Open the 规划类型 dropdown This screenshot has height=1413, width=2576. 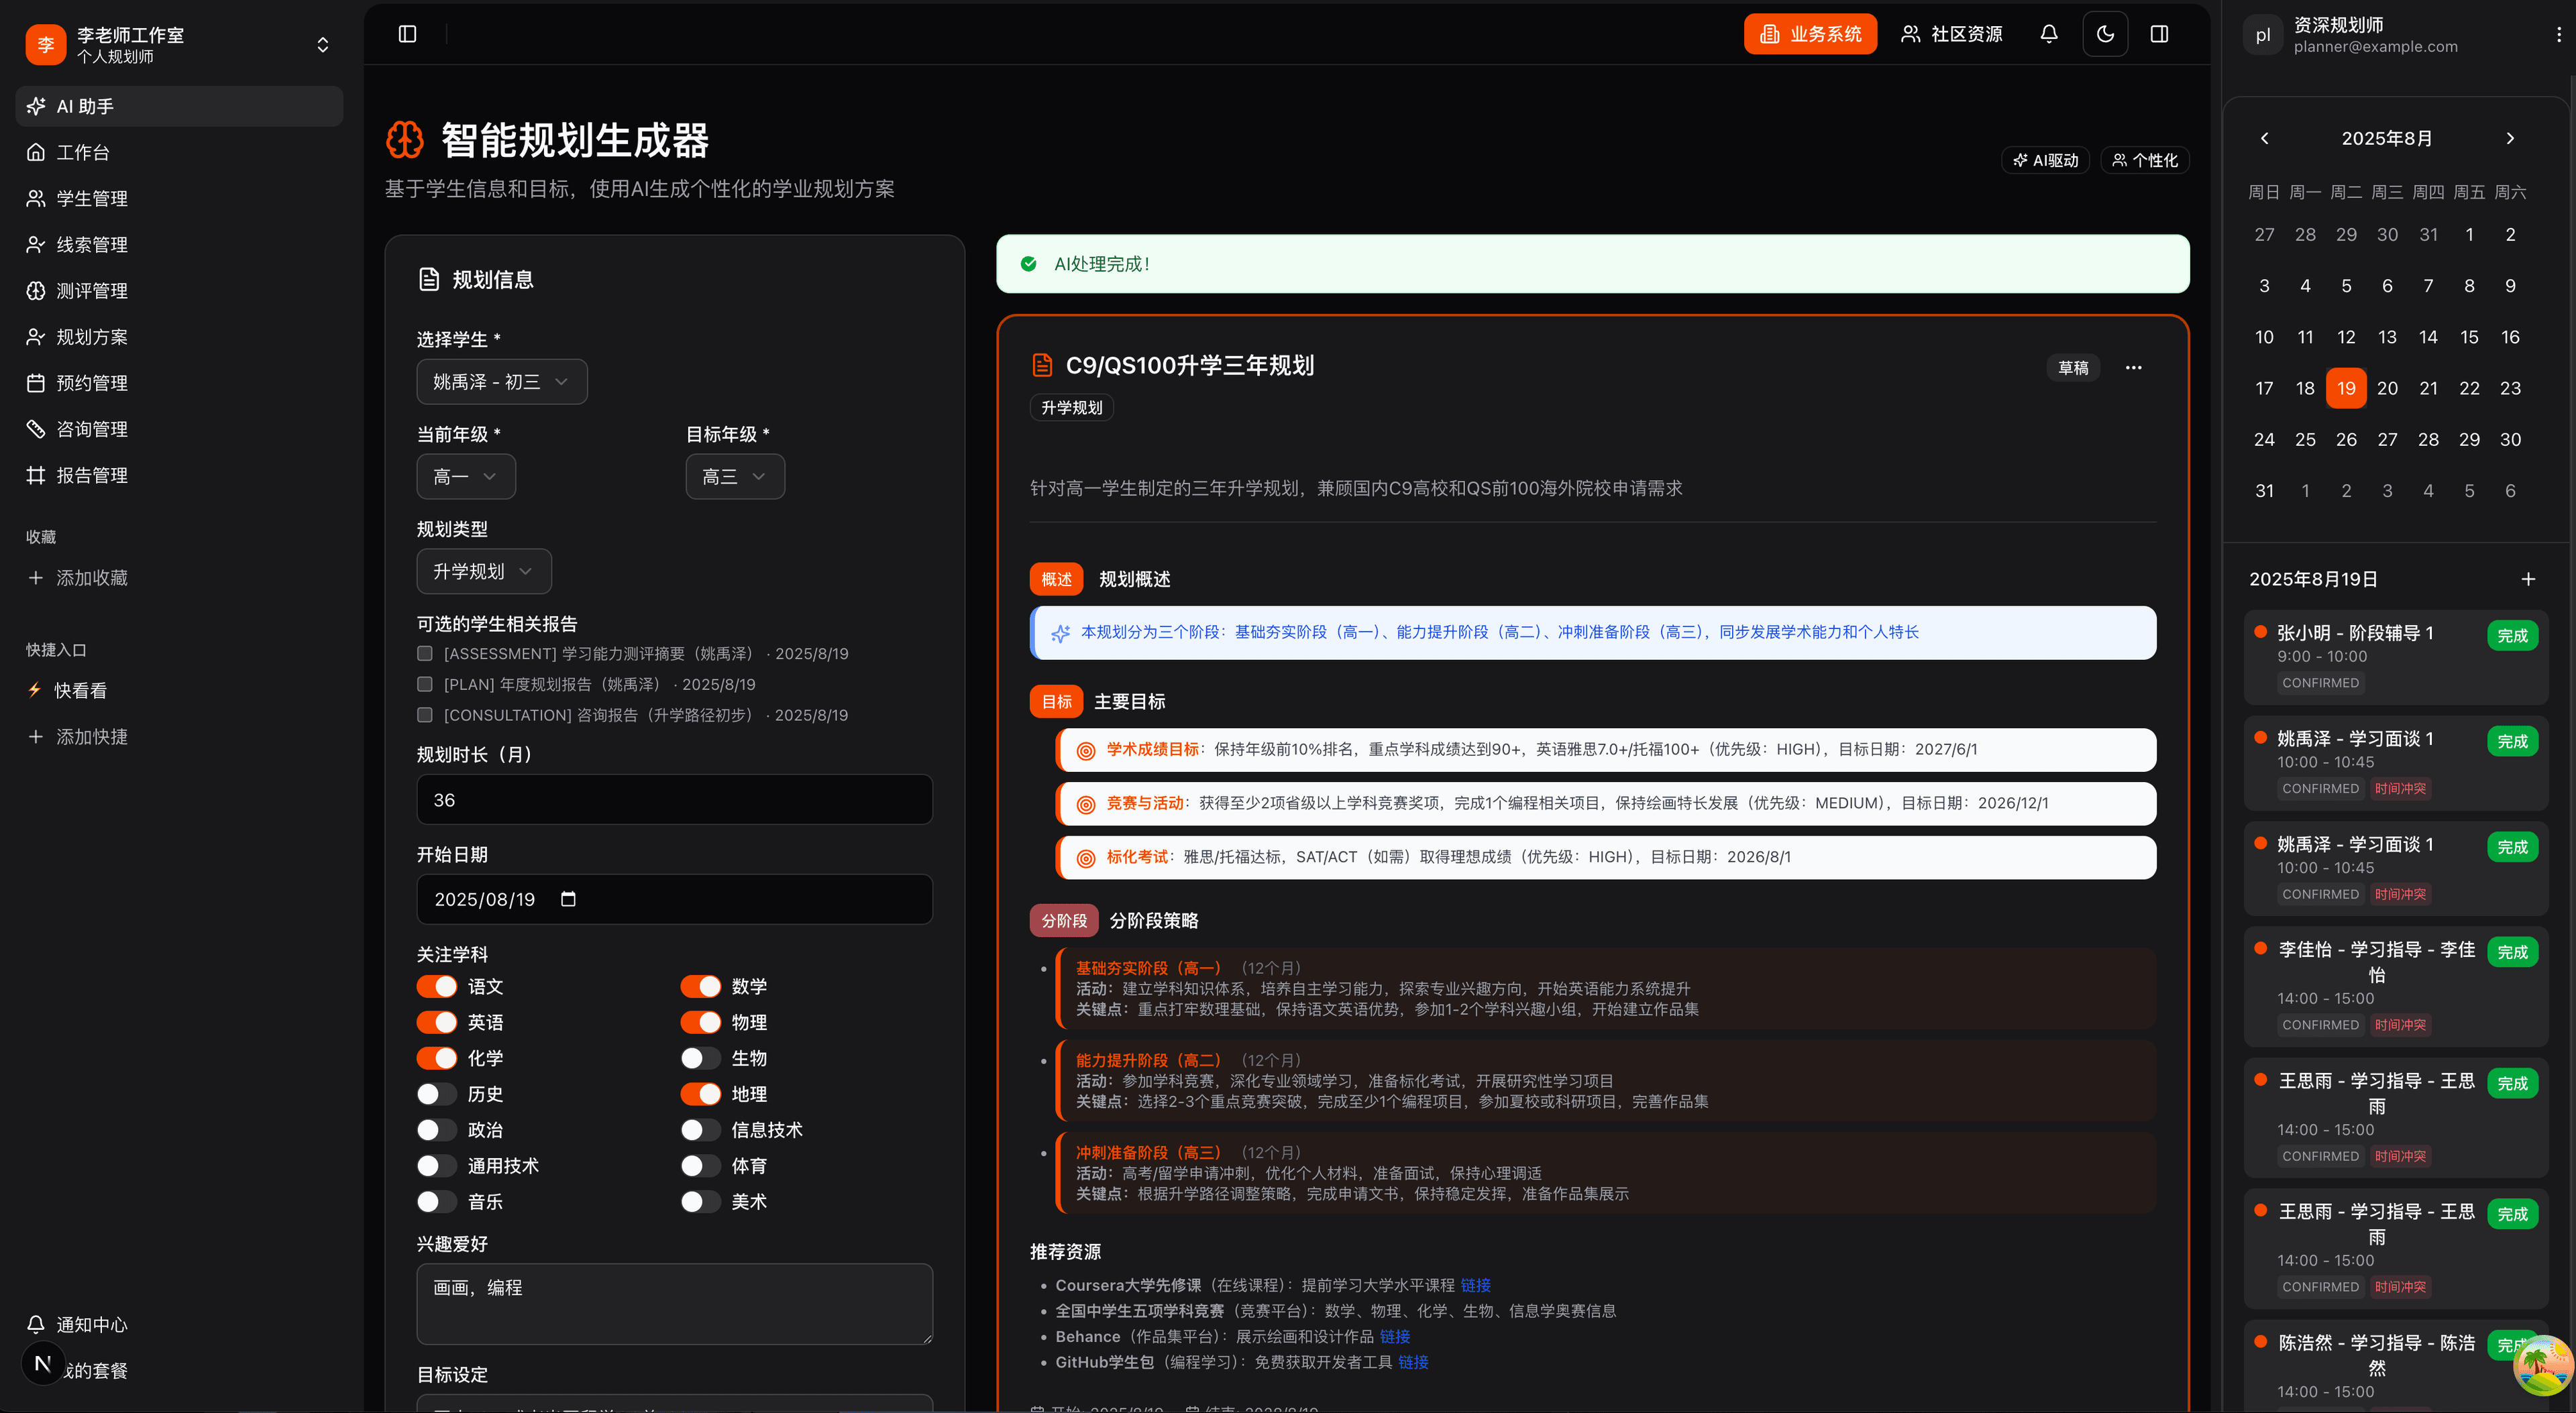tap(483, 570)
